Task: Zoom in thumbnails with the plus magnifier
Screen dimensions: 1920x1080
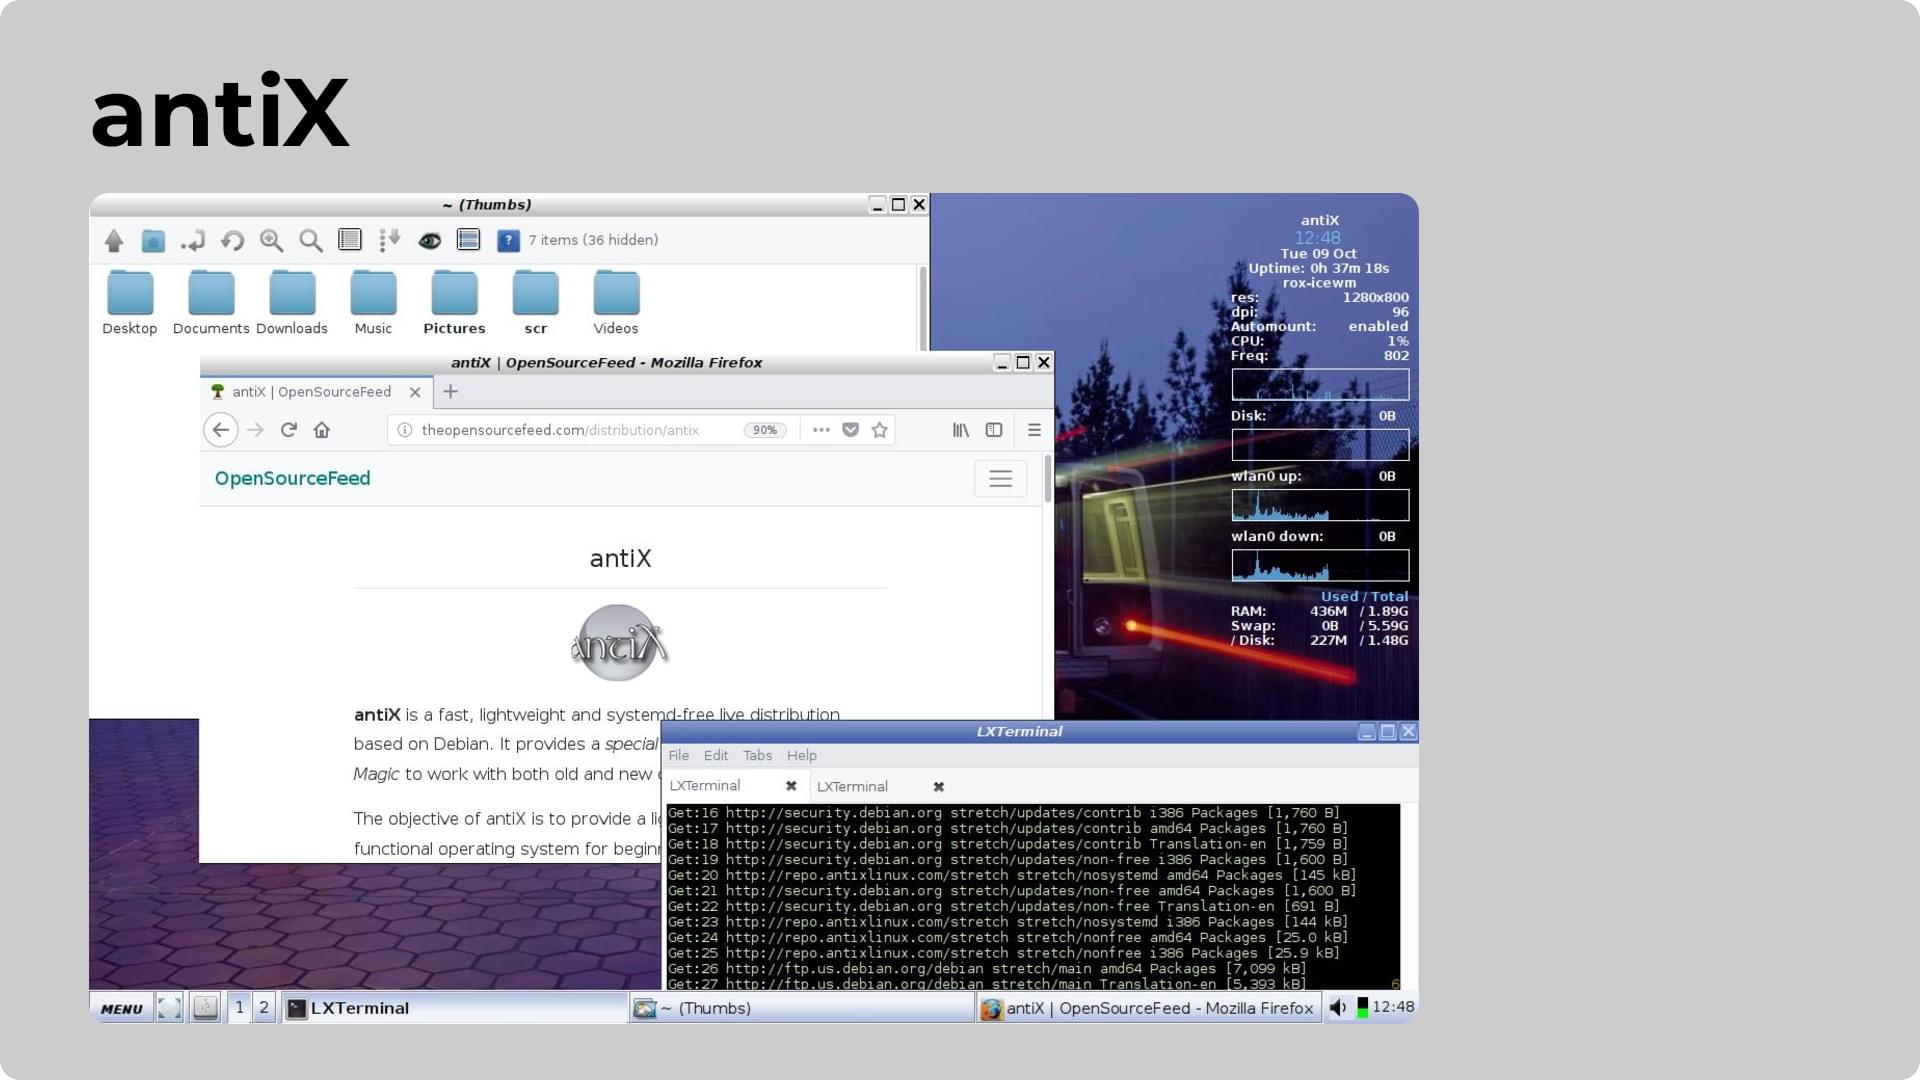Action: 271,240
